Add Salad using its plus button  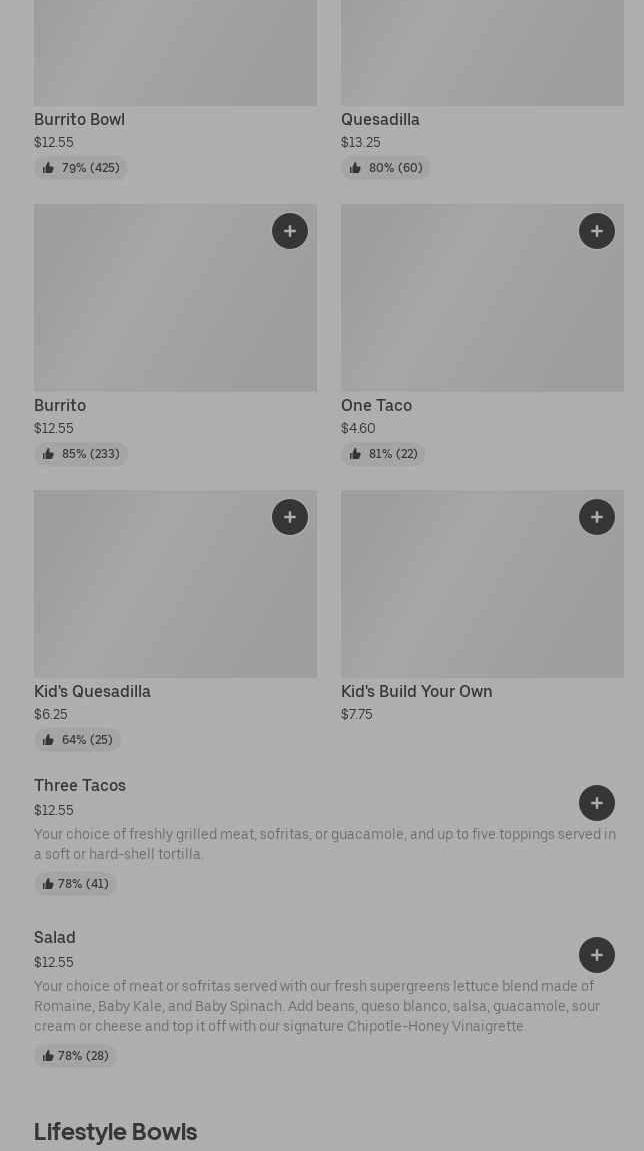(596, 955)
